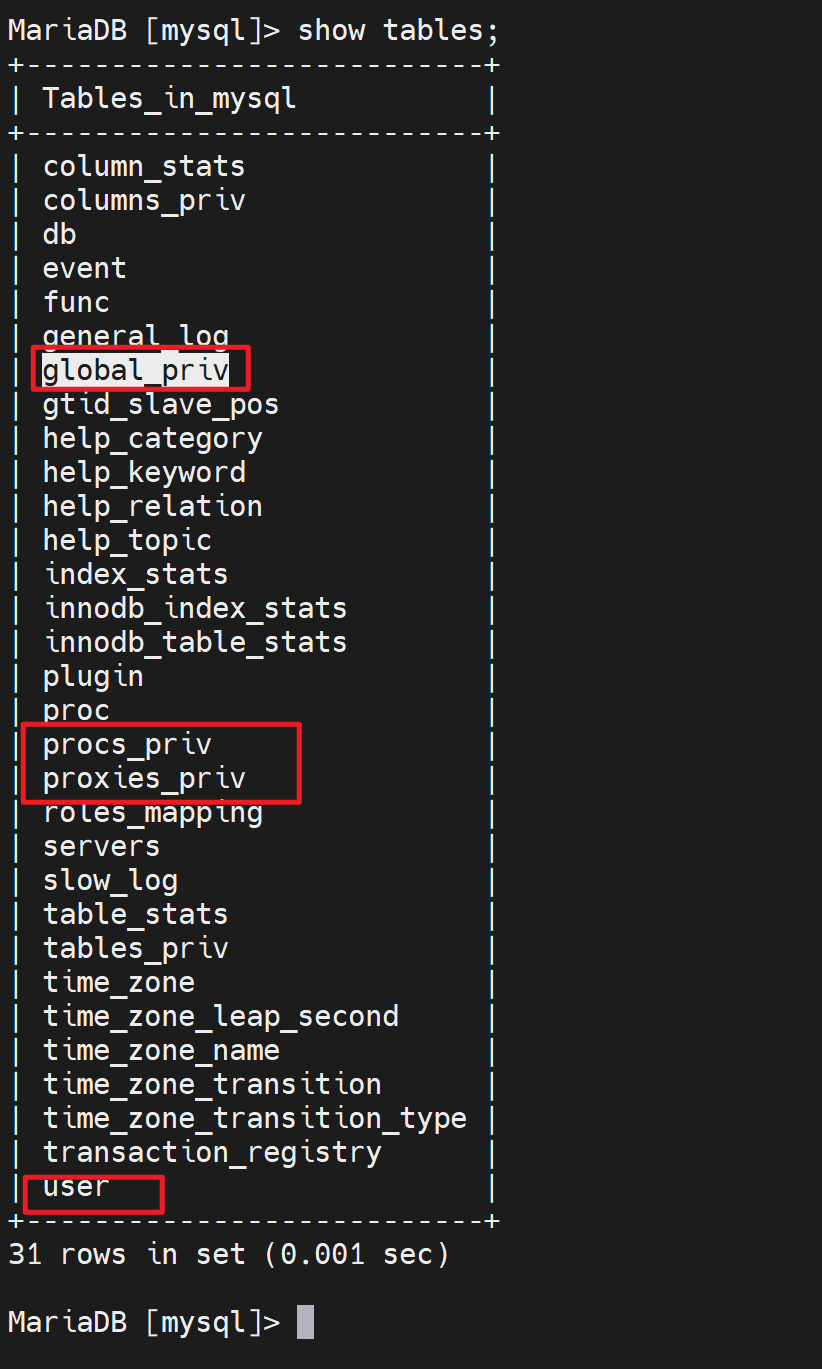Click the column_stats table name
The height and width of the screenshot is (1369, 822).
click(144, 166)
